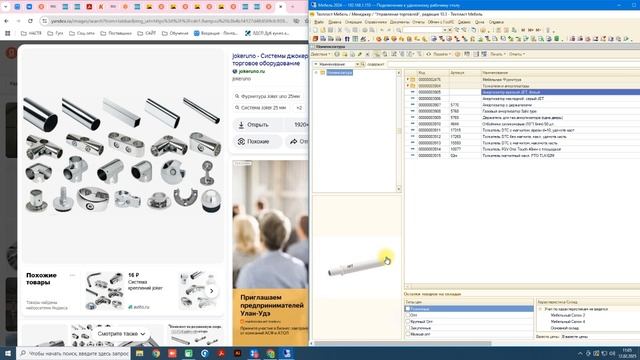Select the 'Система joker 25 мм' suggestion

pyautogui.click(x=261, y=108)
